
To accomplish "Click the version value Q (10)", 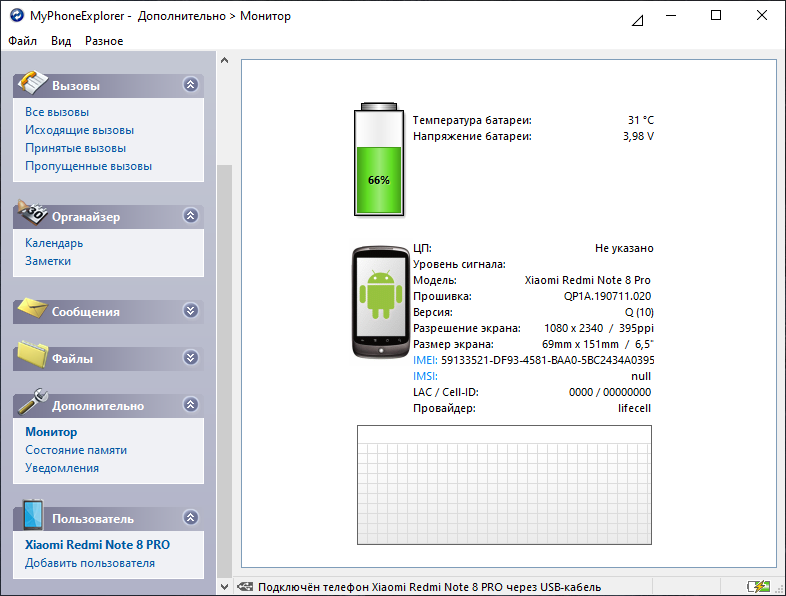I will 639,312.
